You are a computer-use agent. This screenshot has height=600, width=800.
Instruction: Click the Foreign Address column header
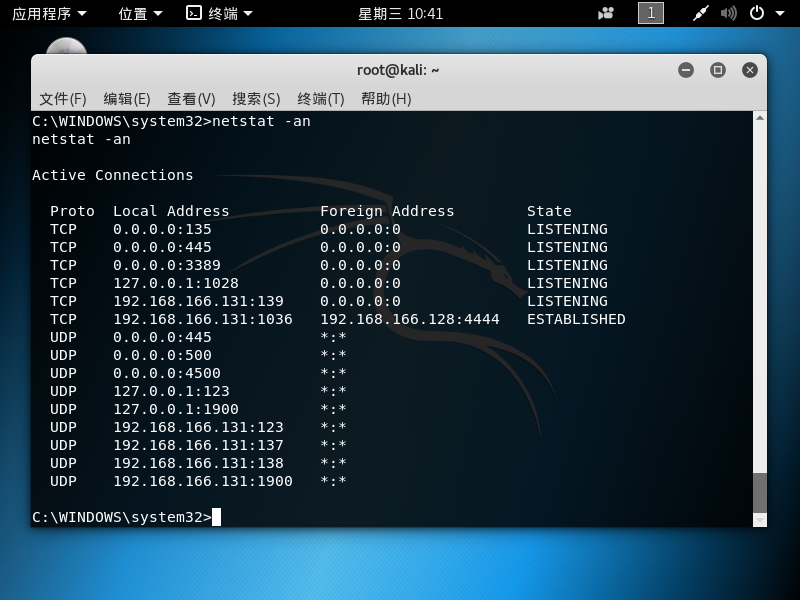point(387,211)
